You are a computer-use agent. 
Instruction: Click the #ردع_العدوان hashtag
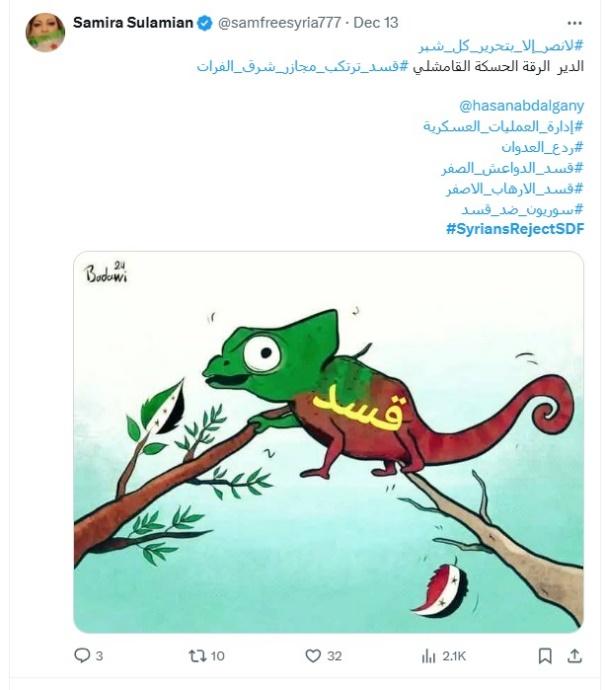543,147
